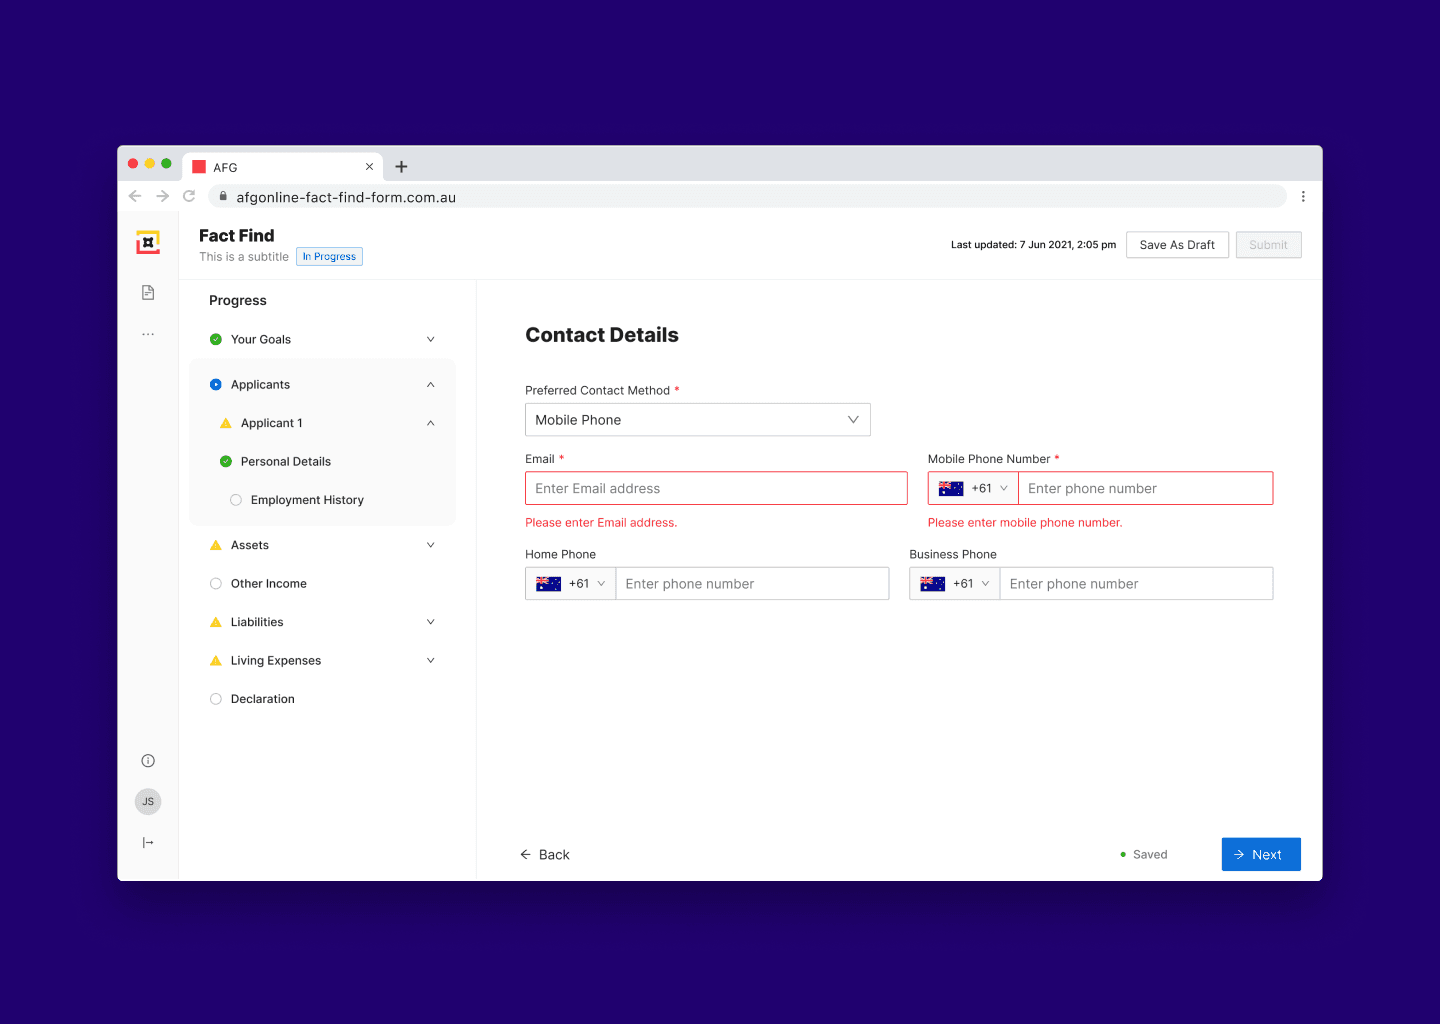Viewport: 1440px width, 1024px height.
Task: Click the Contact Details heading
Action: pos(602,335)
